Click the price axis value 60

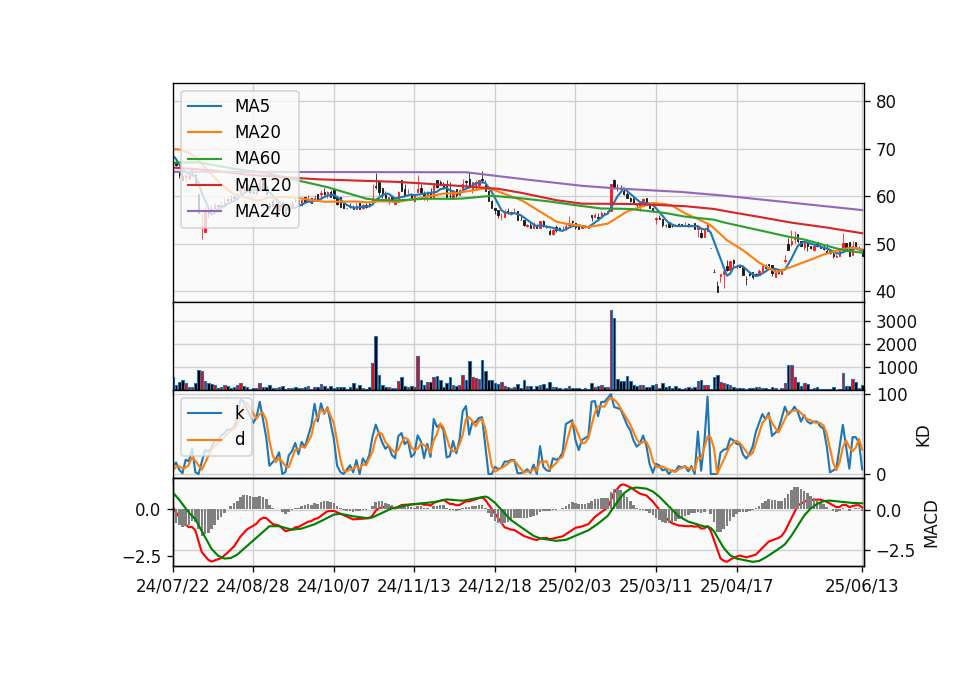click(886, 197)
